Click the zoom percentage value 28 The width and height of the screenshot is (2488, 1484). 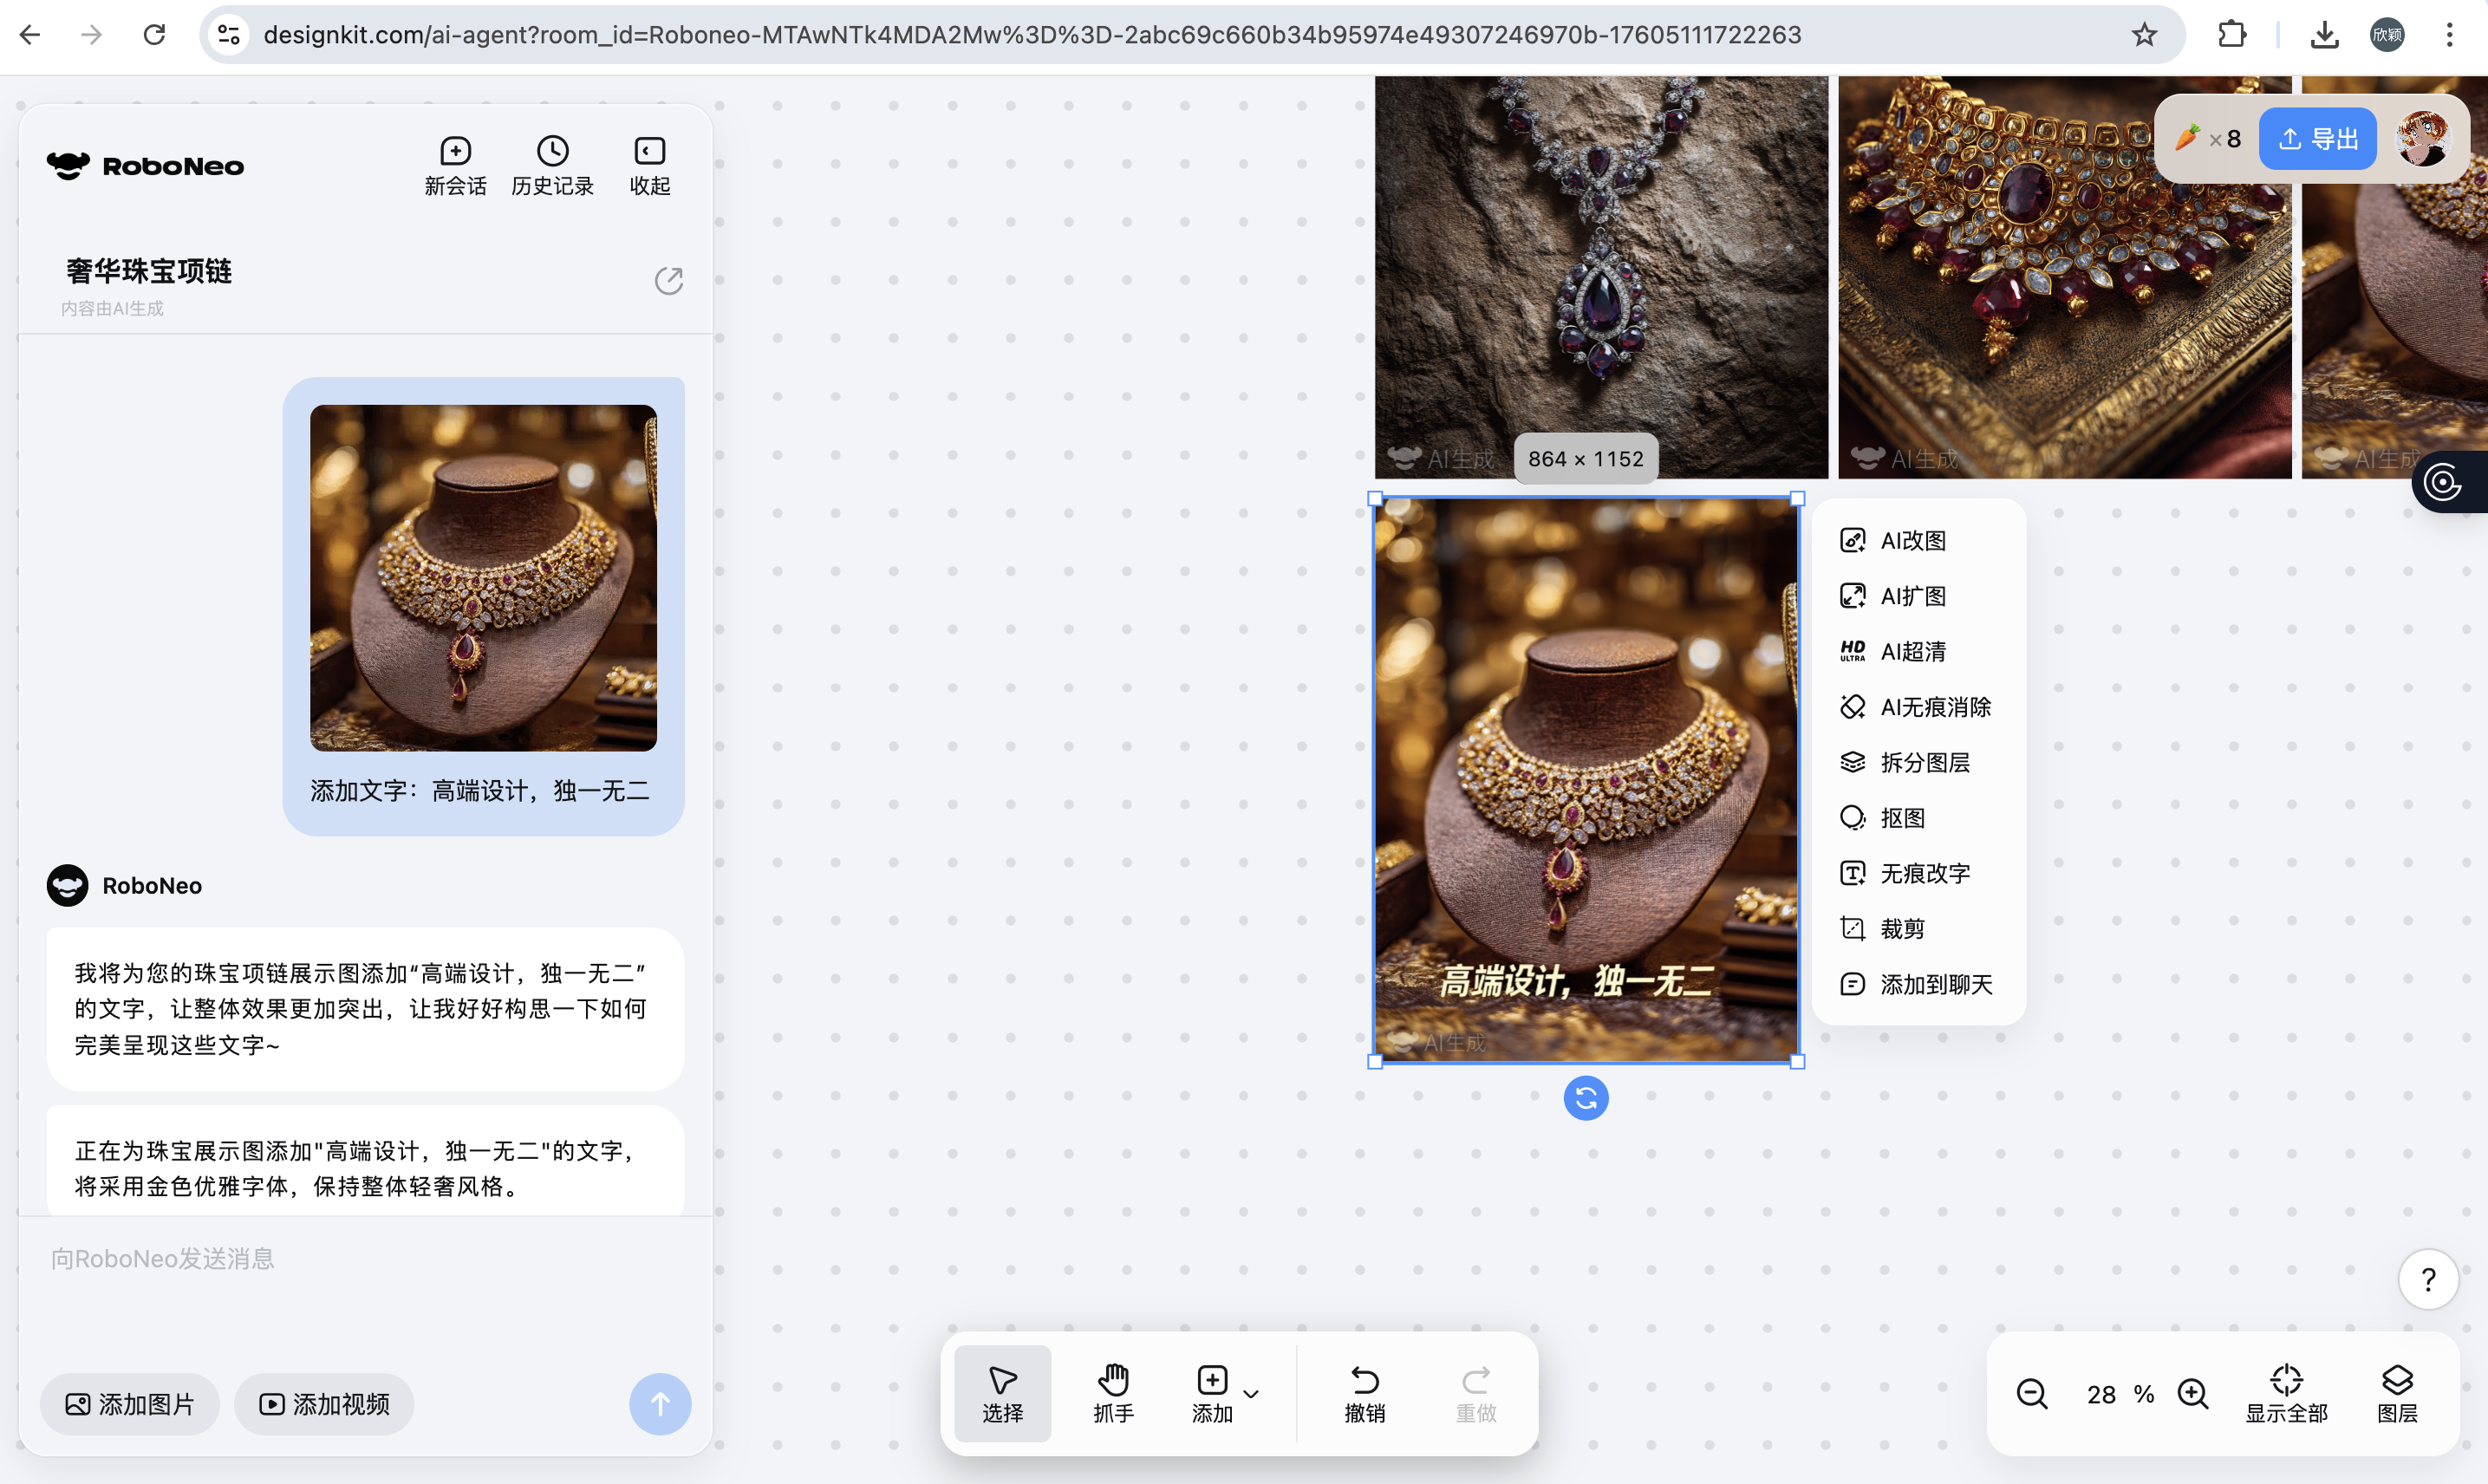click(x=2101, y=1394)
